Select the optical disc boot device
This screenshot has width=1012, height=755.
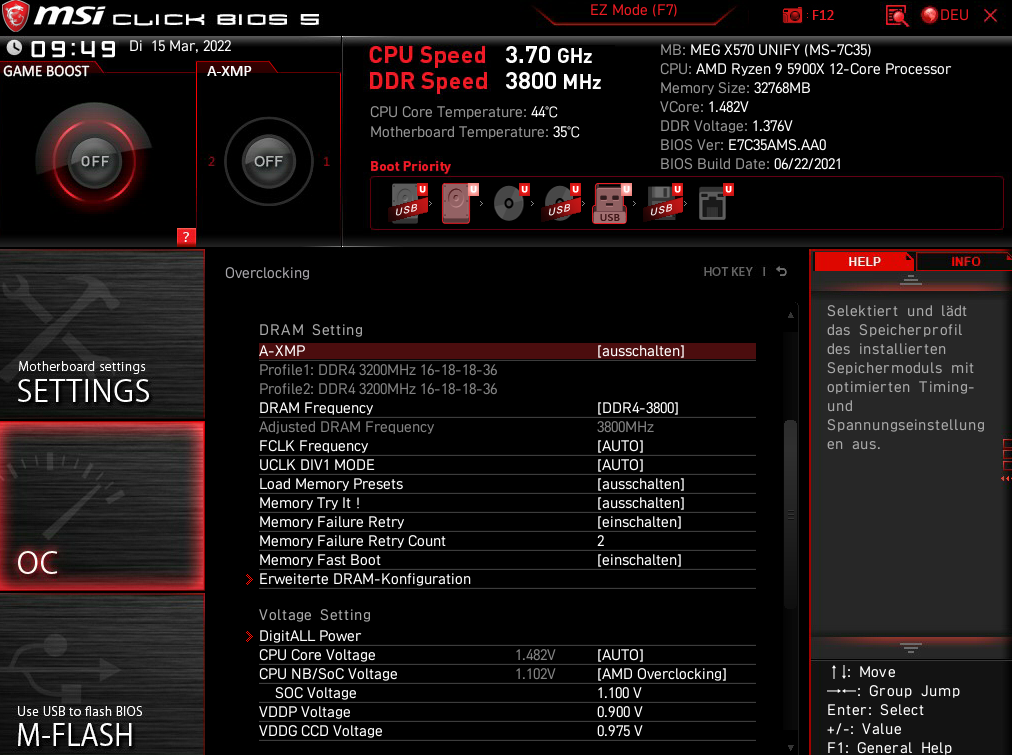(511, 203)
